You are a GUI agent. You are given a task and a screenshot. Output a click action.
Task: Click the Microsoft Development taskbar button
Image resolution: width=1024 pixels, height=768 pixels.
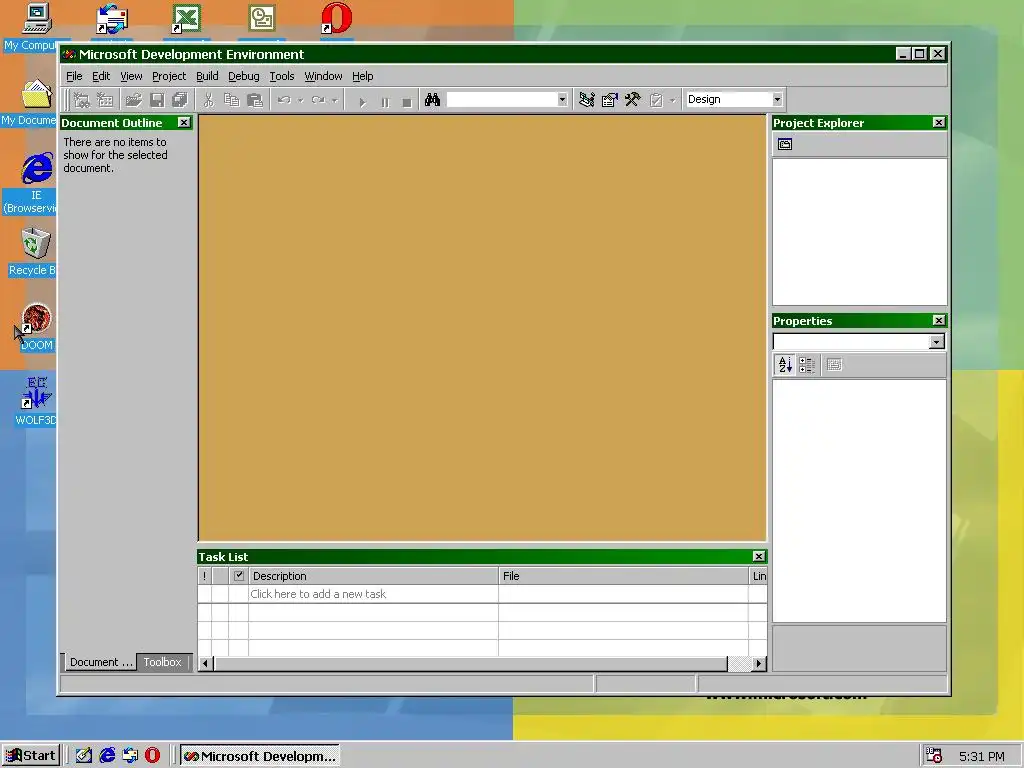tap(260, 756)
